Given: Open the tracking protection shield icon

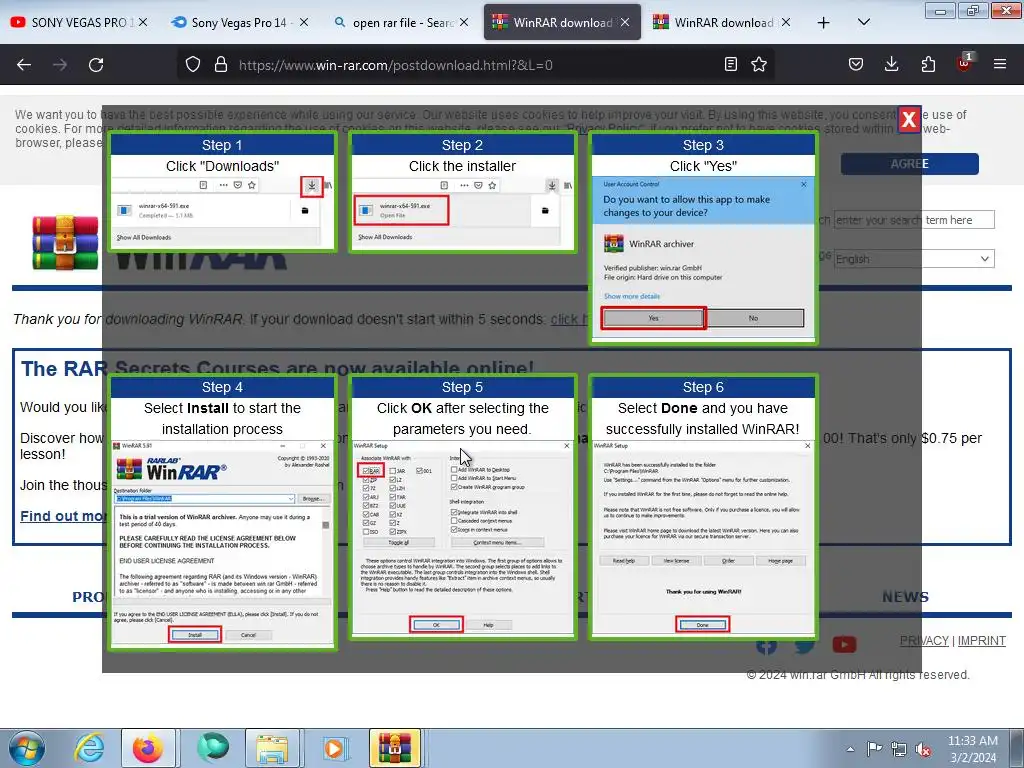Looking at the screenshot, I should pyautogui.click(x=193, y=65).
